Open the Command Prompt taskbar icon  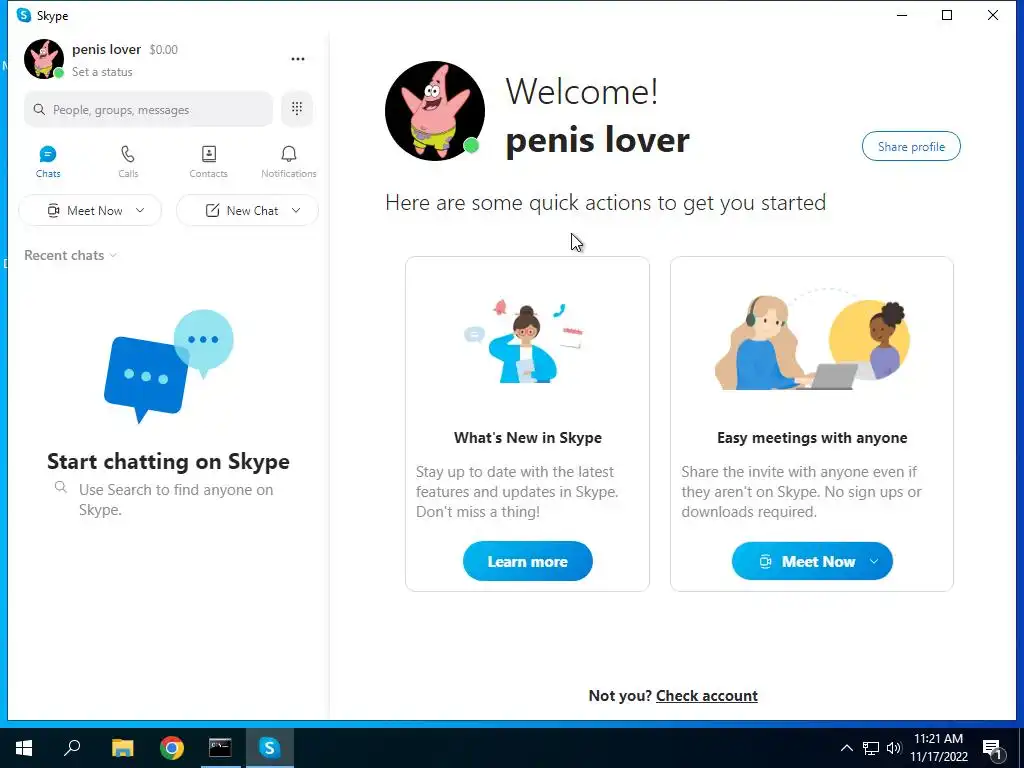[x=220, y=748]
